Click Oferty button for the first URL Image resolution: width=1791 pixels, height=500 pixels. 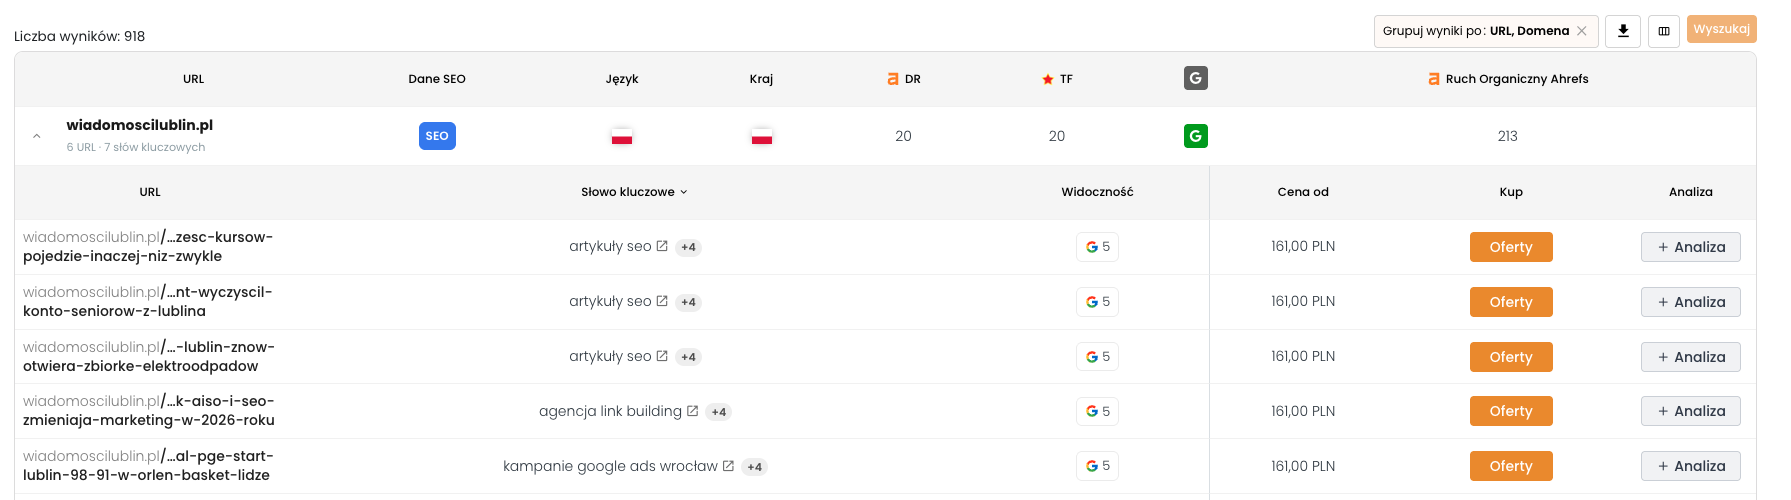(1511, 247)
